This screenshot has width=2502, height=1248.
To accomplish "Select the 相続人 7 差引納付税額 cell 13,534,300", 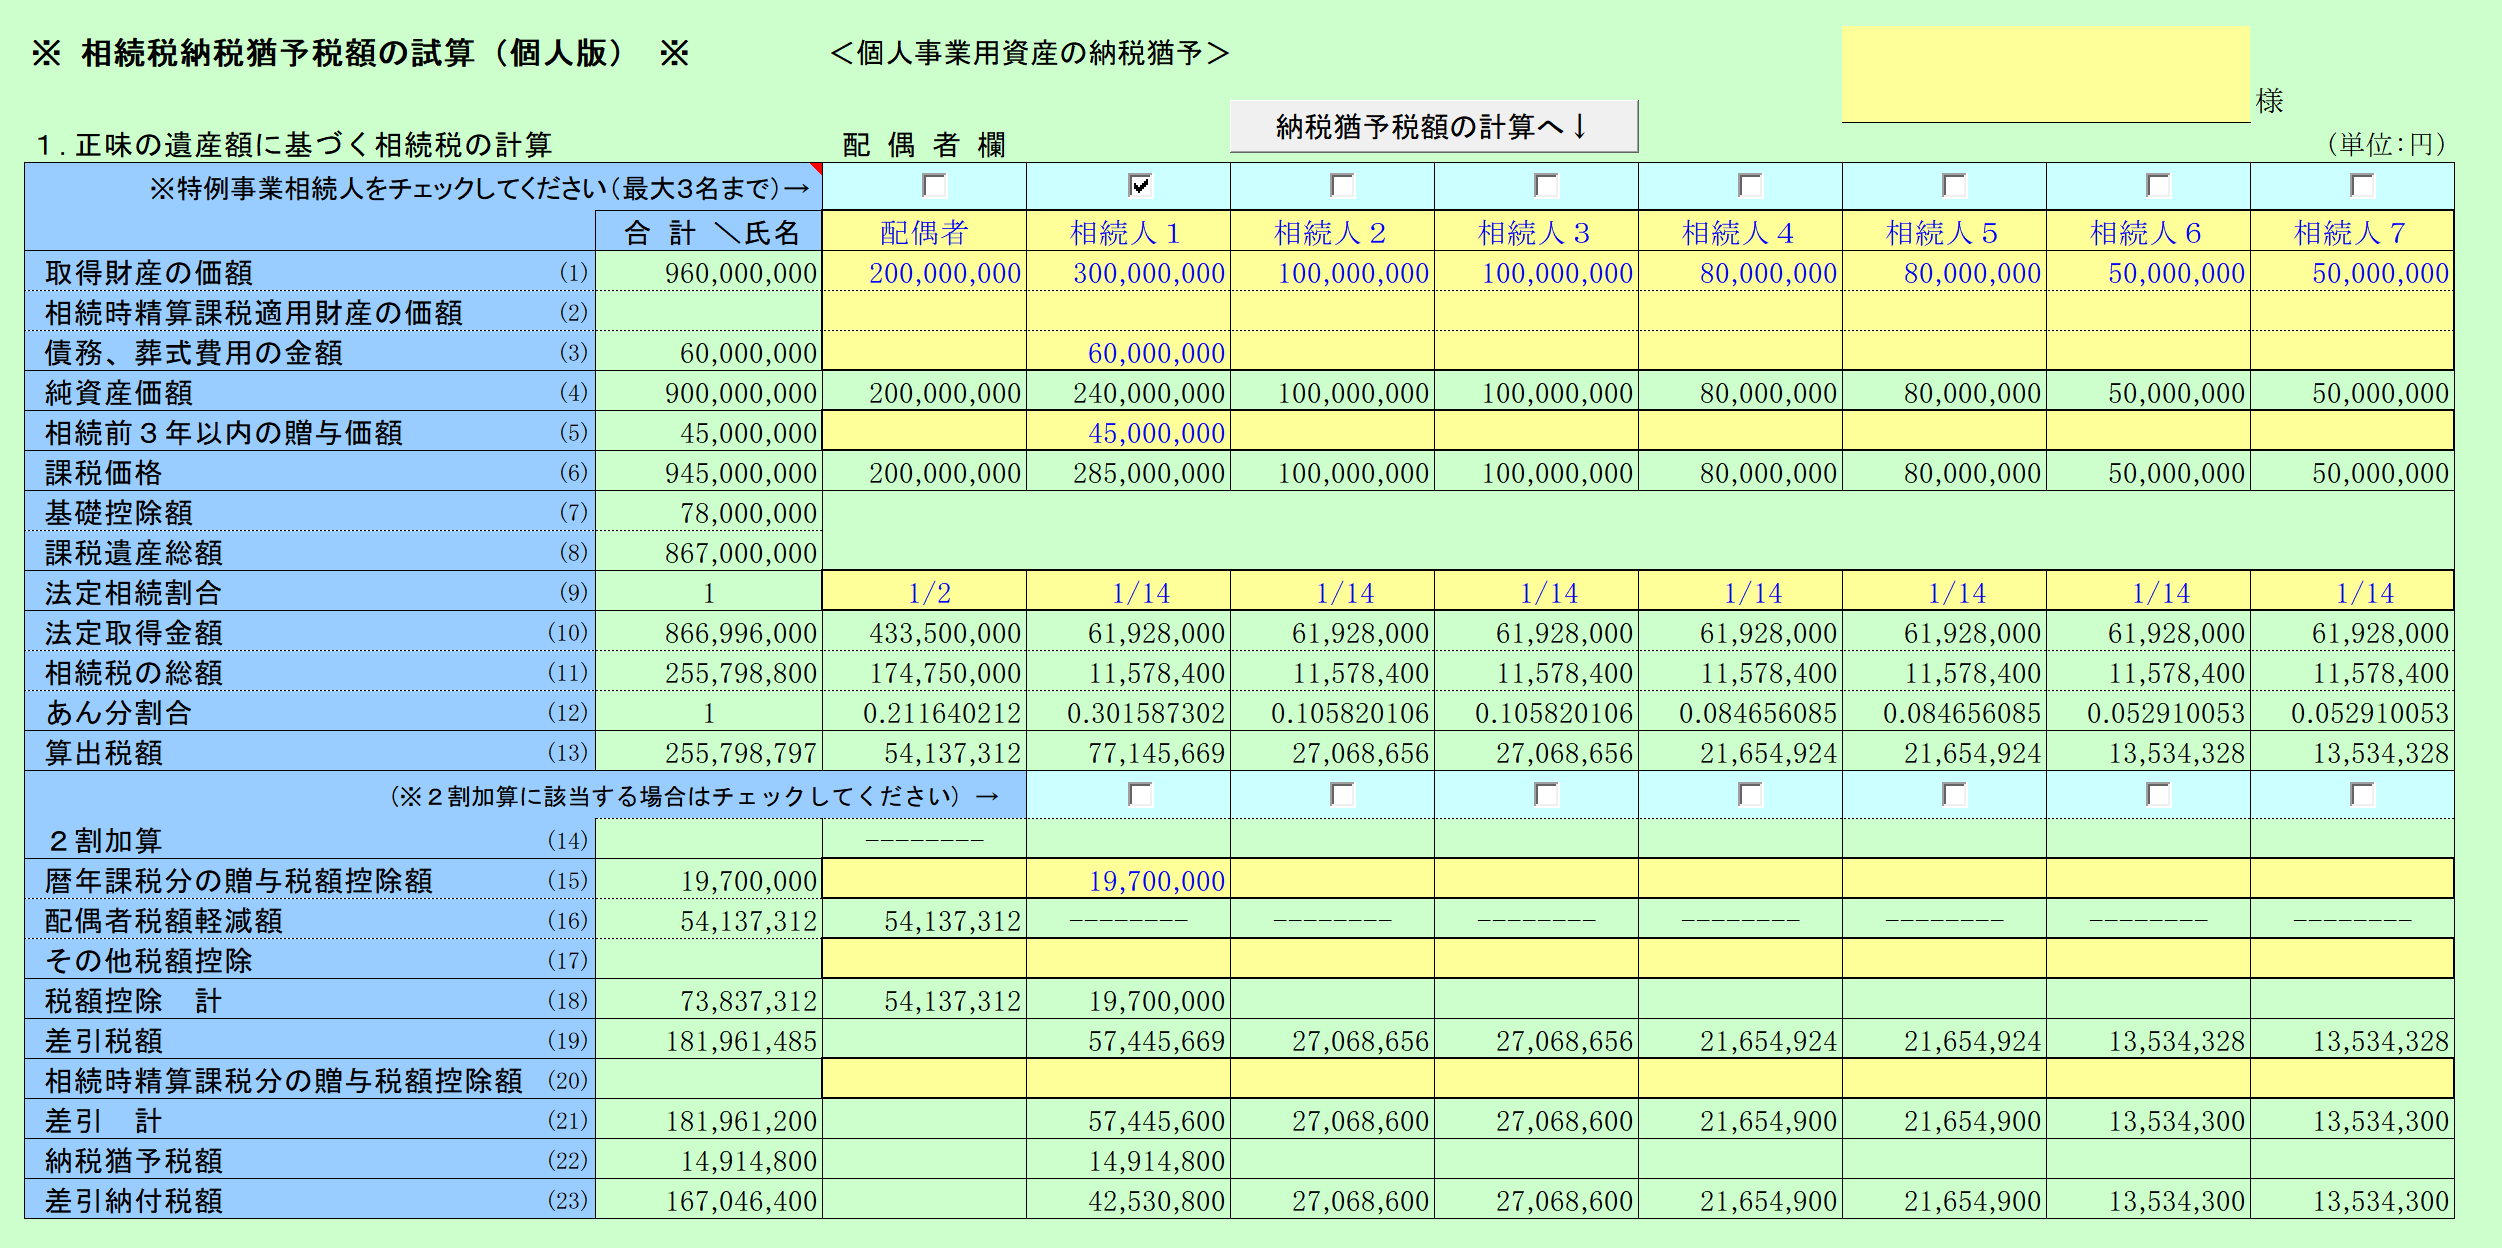I will click(x=2352, y=1199).
